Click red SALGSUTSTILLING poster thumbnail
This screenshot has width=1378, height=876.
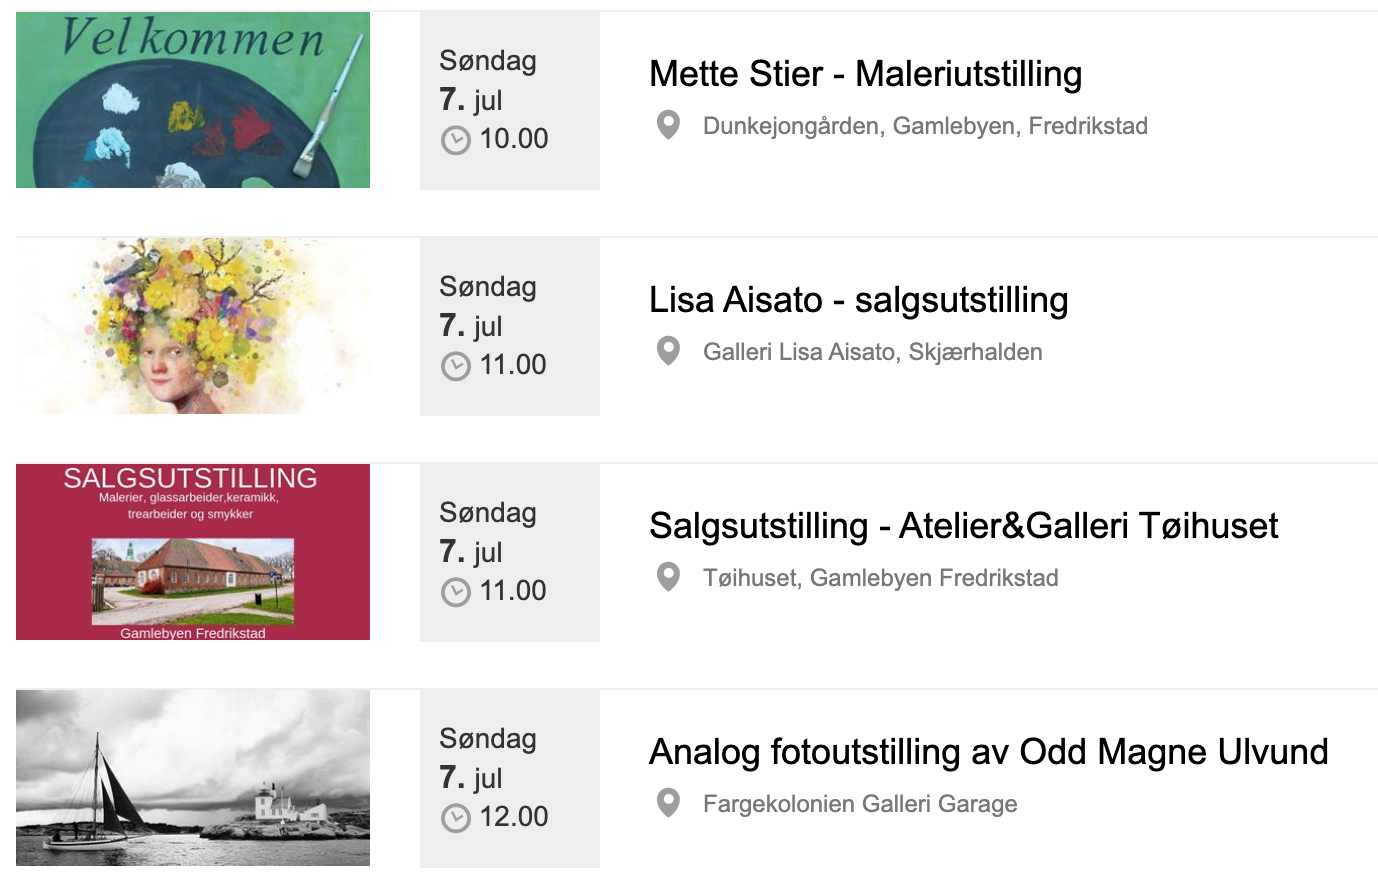point(193,552)
